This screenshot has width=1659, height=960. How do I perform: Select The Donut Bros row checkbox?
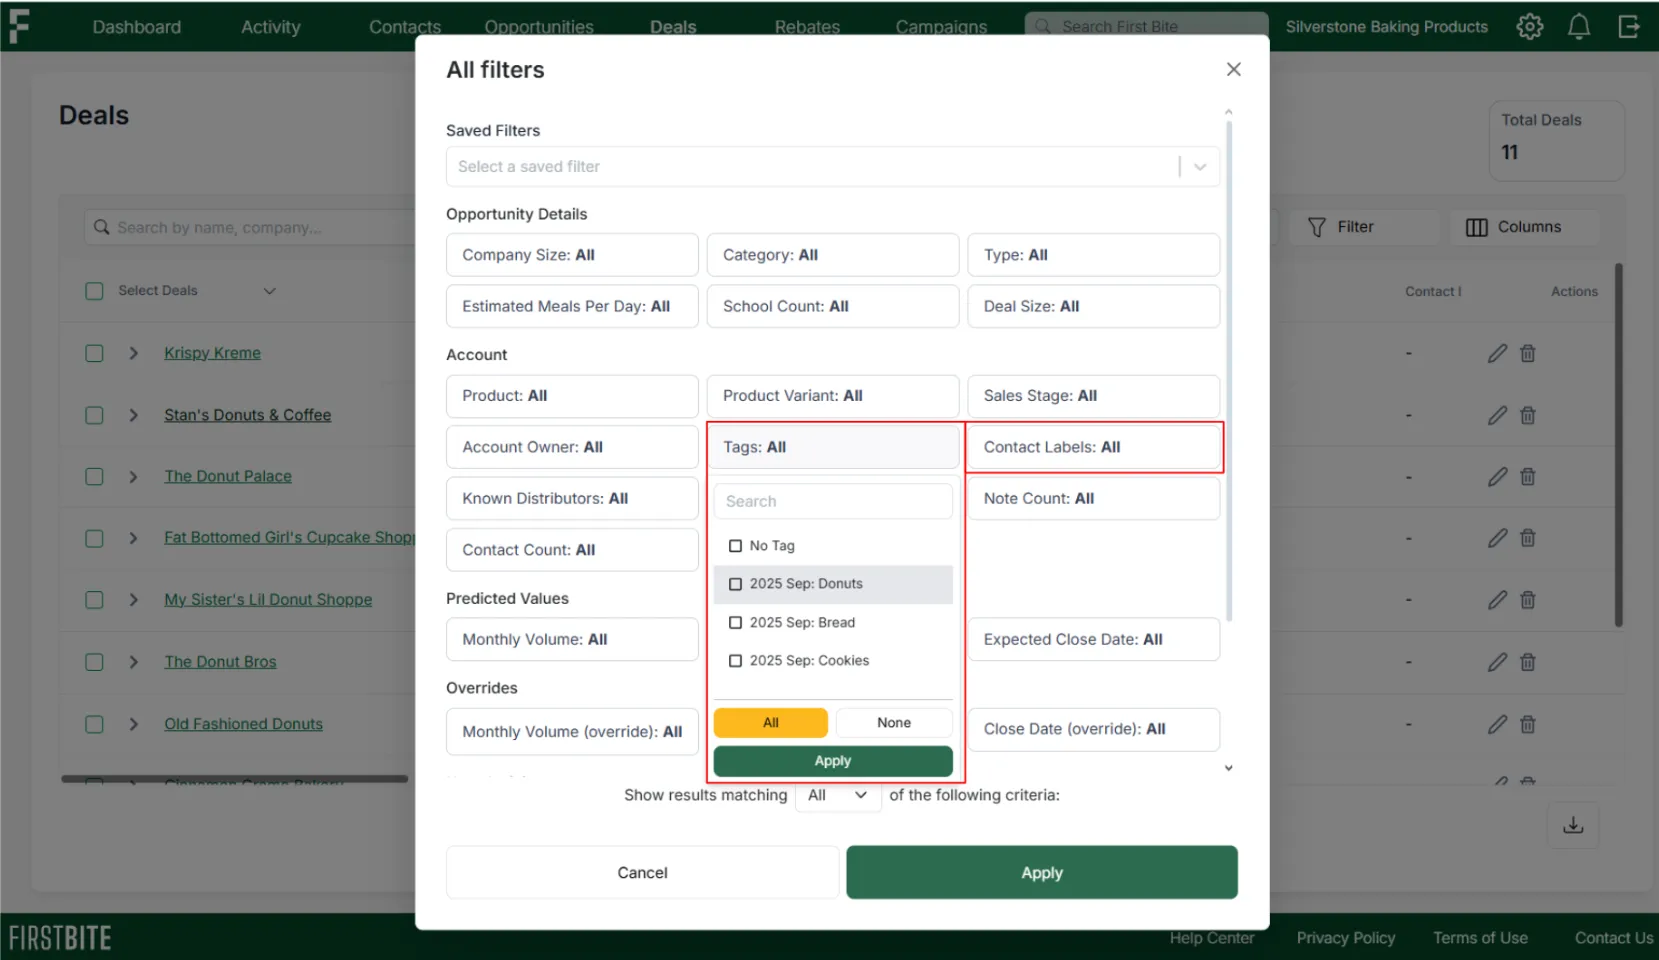click(x=94, y=662)
